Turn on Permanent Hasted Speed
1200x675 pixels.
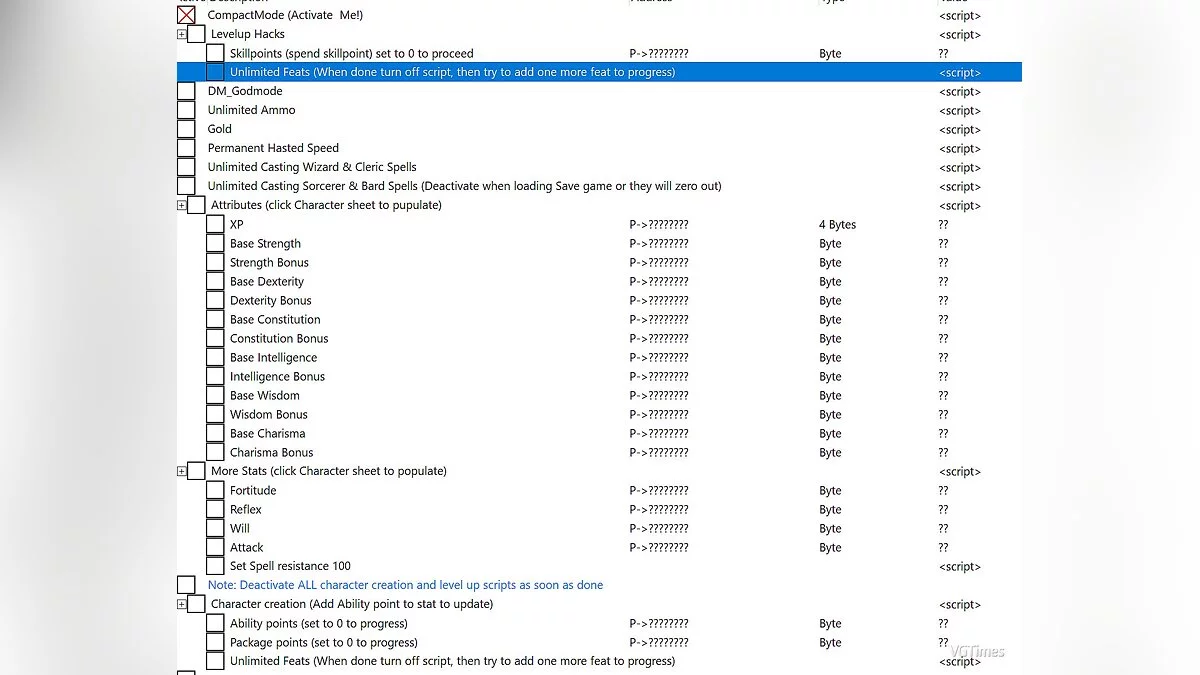186,148
